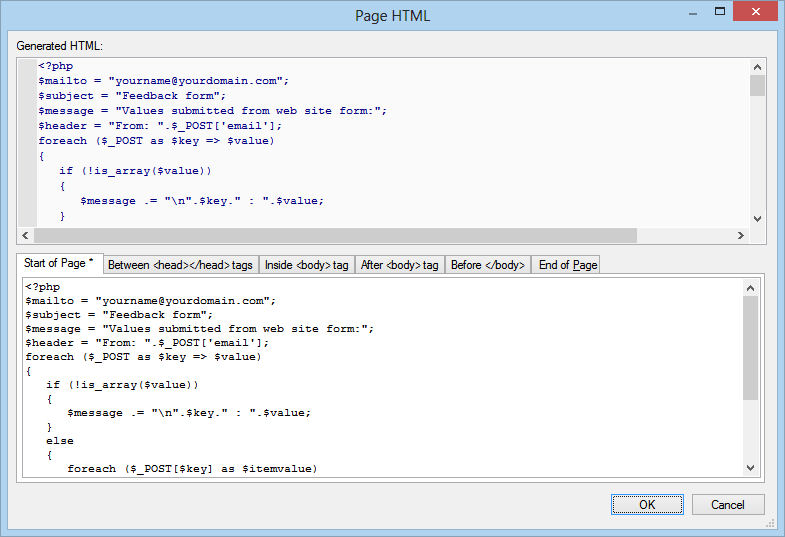Viewport: 785px width, 537px height.
Task: Go to the After <body> tag tab
Action: tap(400, 265)
